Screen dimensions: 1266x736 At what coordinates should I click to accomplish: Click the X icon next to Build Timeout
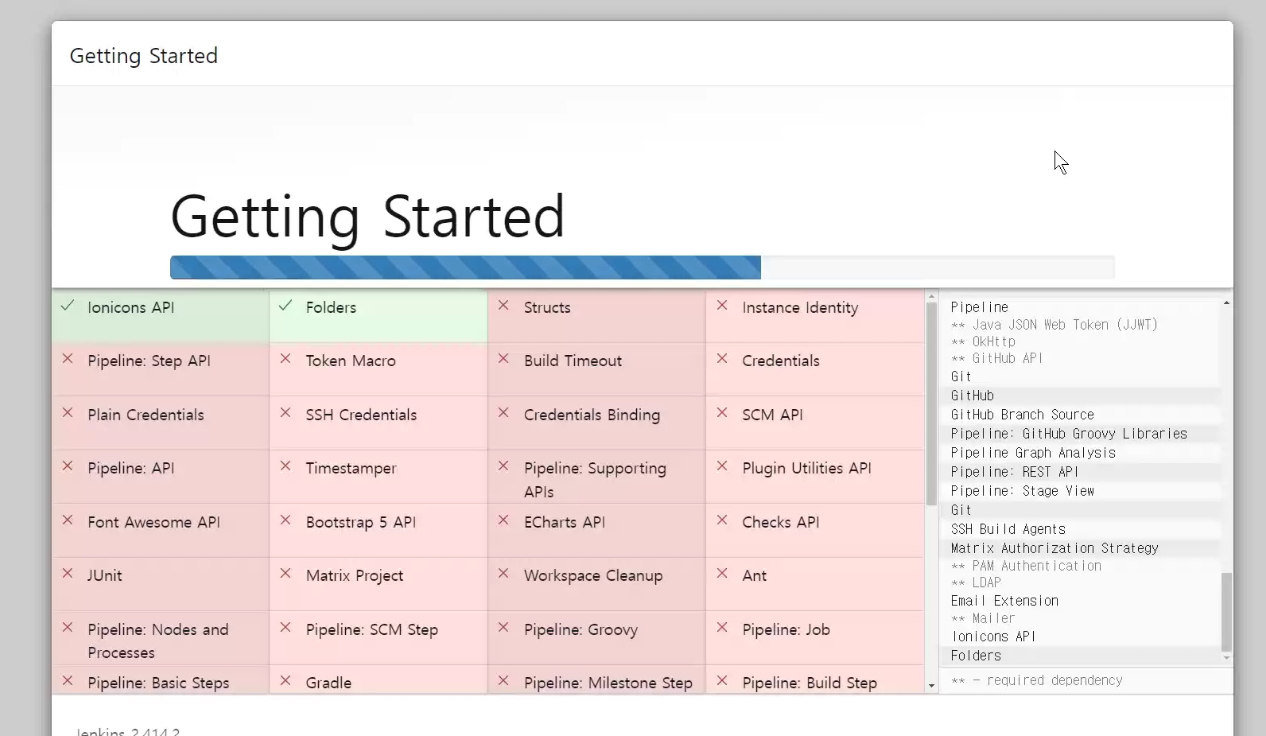[503, 359]
